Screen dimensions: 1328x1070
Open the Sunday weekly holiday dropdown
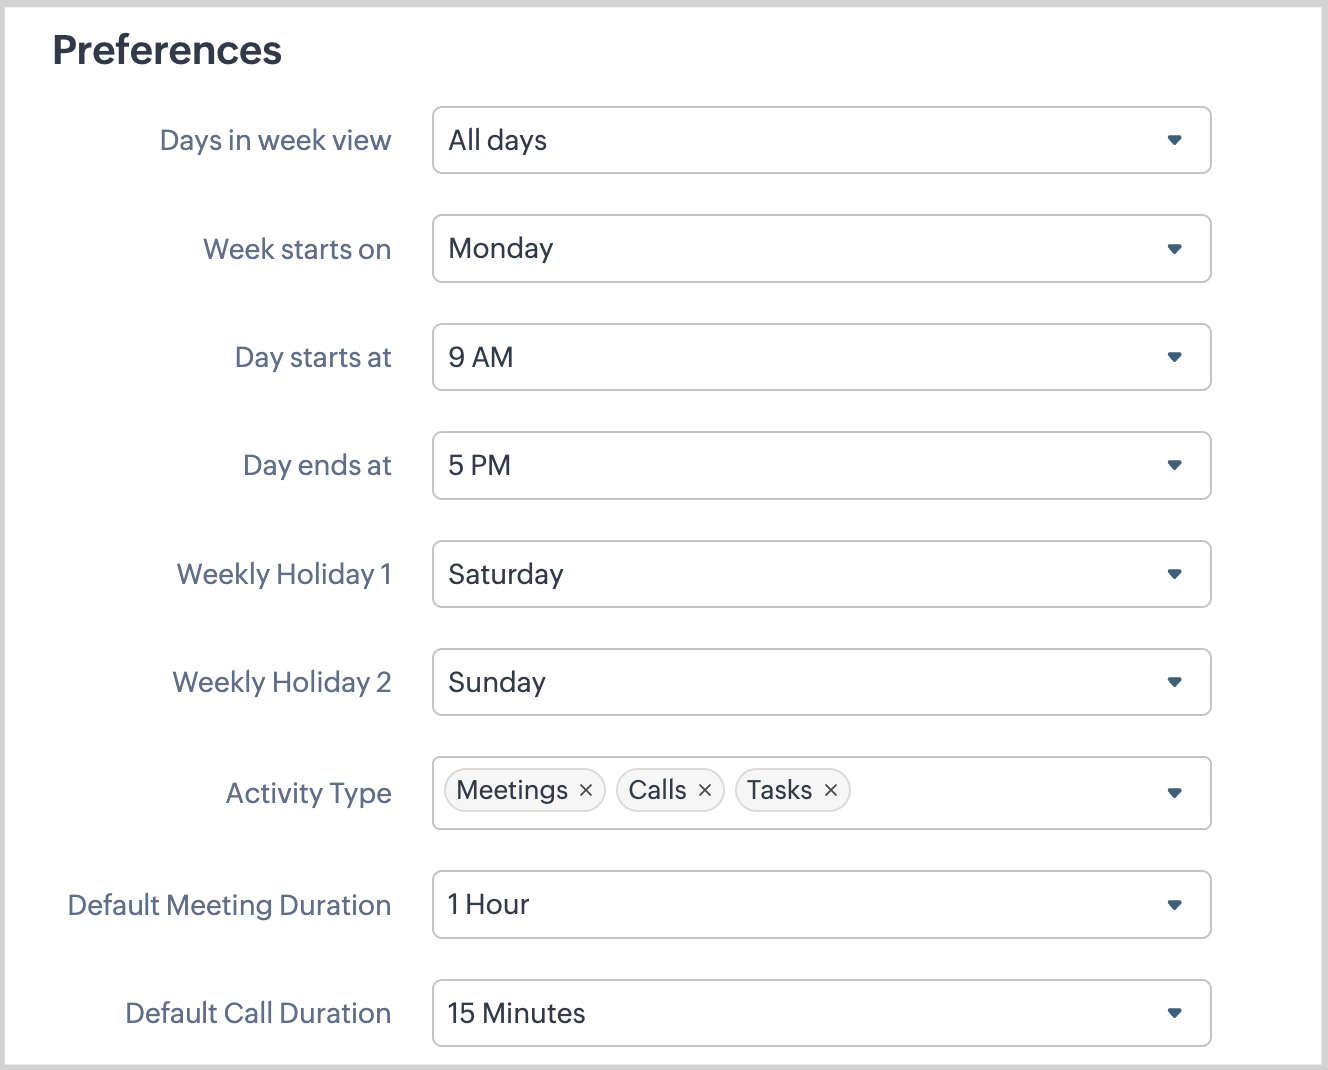tap(800, 682)
